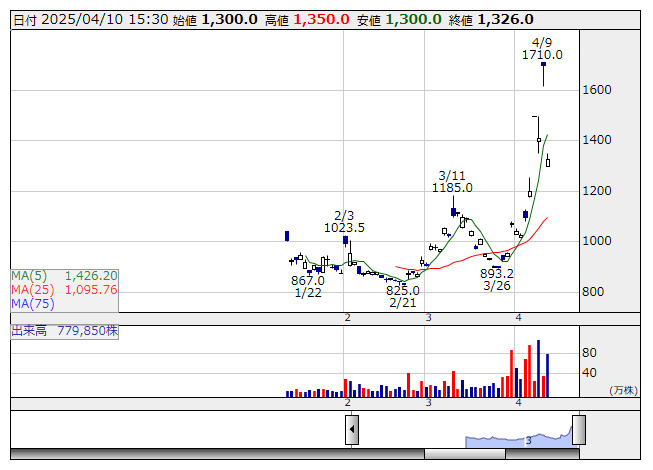Click the 1200 price axis label
This screenshot has width=653, height=470.
597,191
